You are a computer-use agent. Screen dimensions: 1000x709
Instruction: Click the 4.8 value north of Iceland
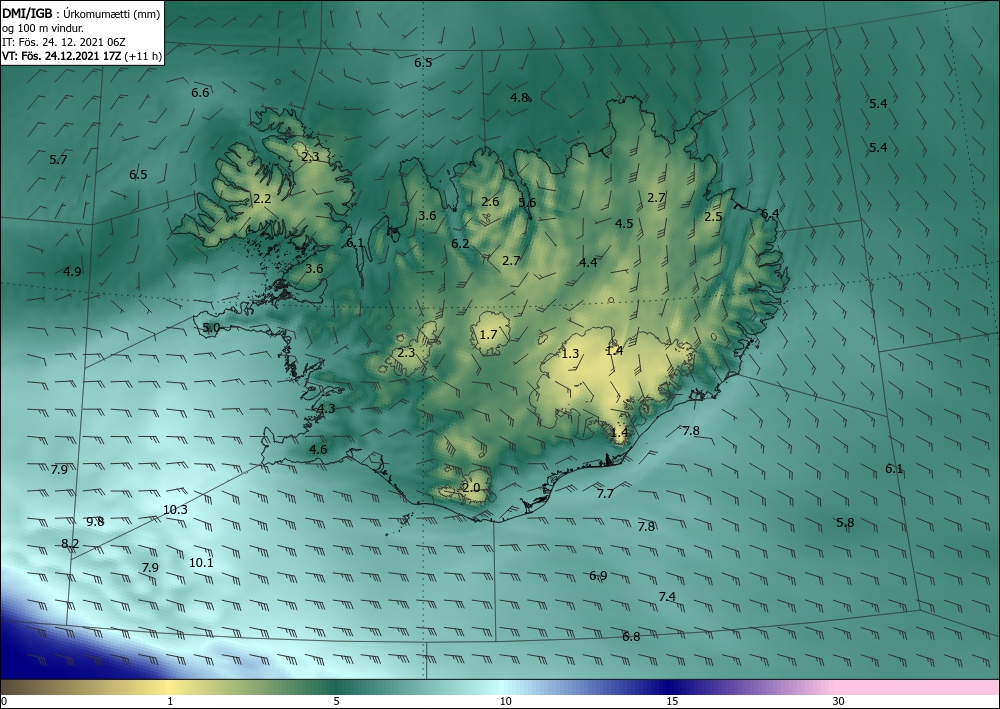[520, 98]
